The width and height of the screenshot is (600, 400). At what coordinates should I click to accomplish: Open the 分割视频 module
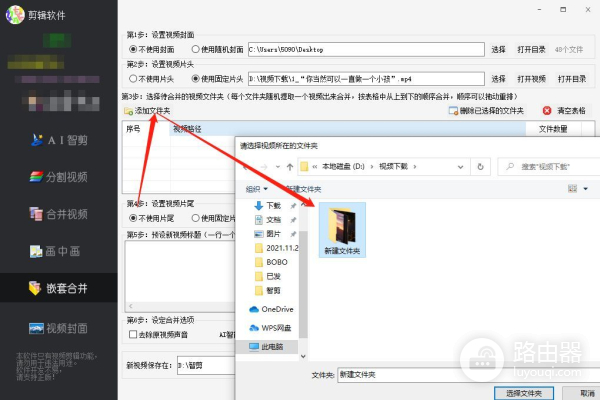(x=59, y=177)
